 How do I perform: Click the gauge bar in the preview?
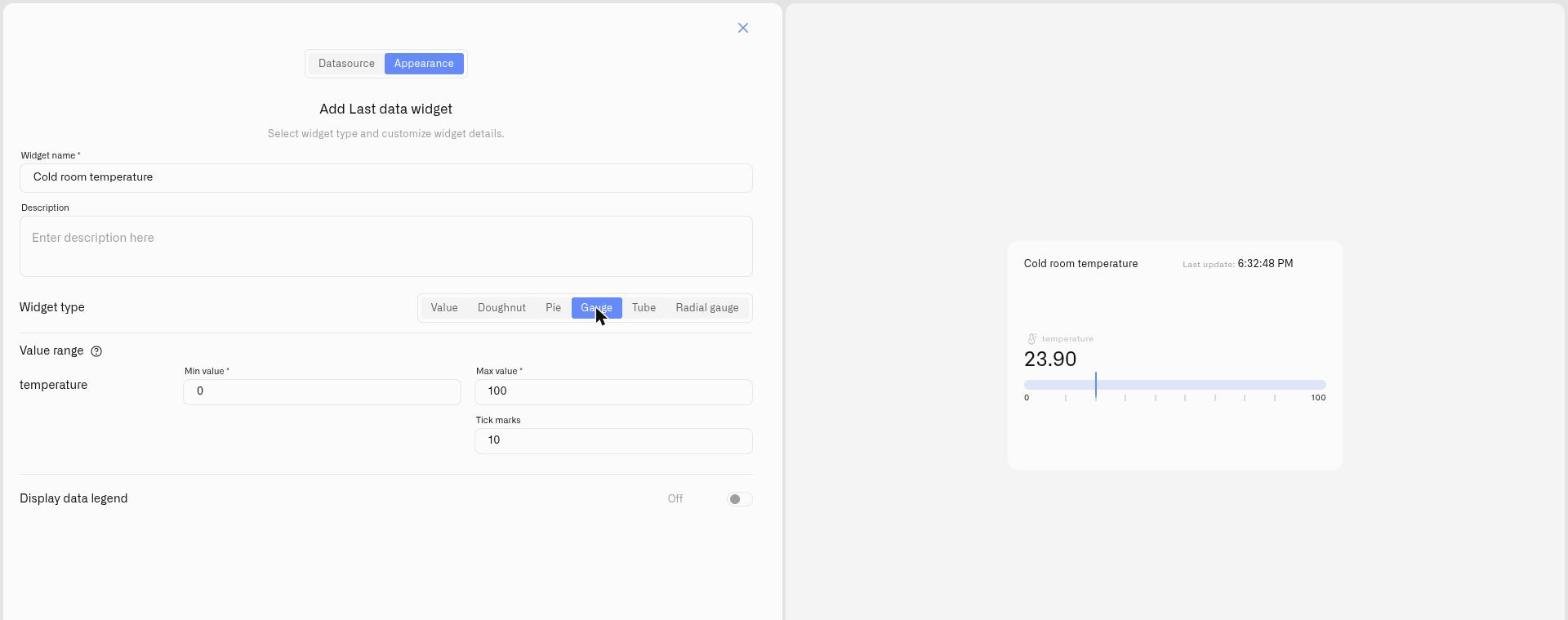click(x=1175, y=385)
